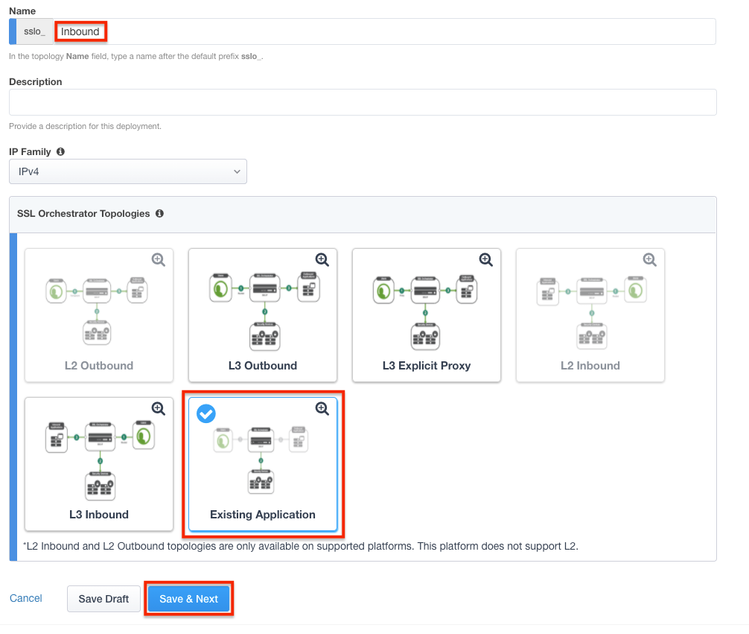Click the Cancel link
The image size is (749, 634).
tap(26, 598)
